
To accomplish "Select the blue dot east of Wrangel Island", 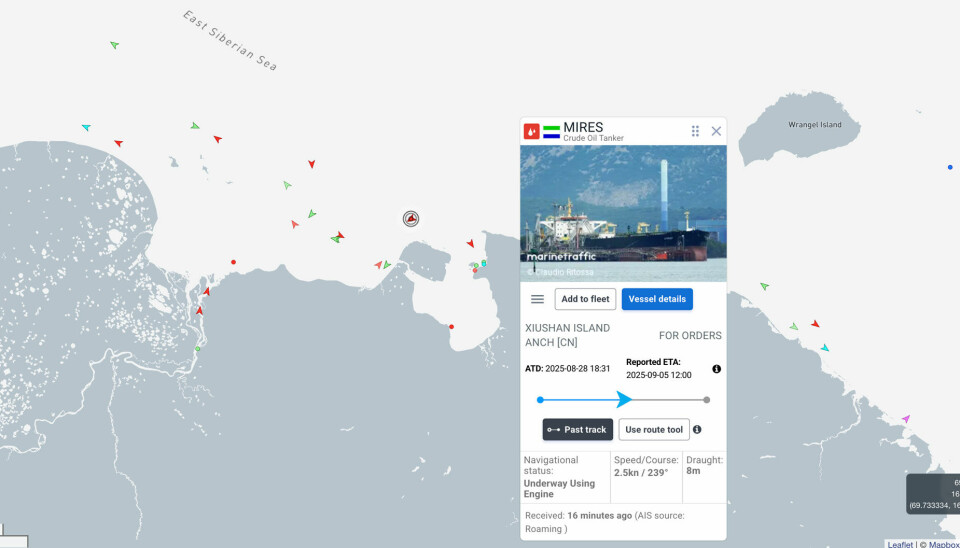I will pyautogui.click(x=950, y=167).
